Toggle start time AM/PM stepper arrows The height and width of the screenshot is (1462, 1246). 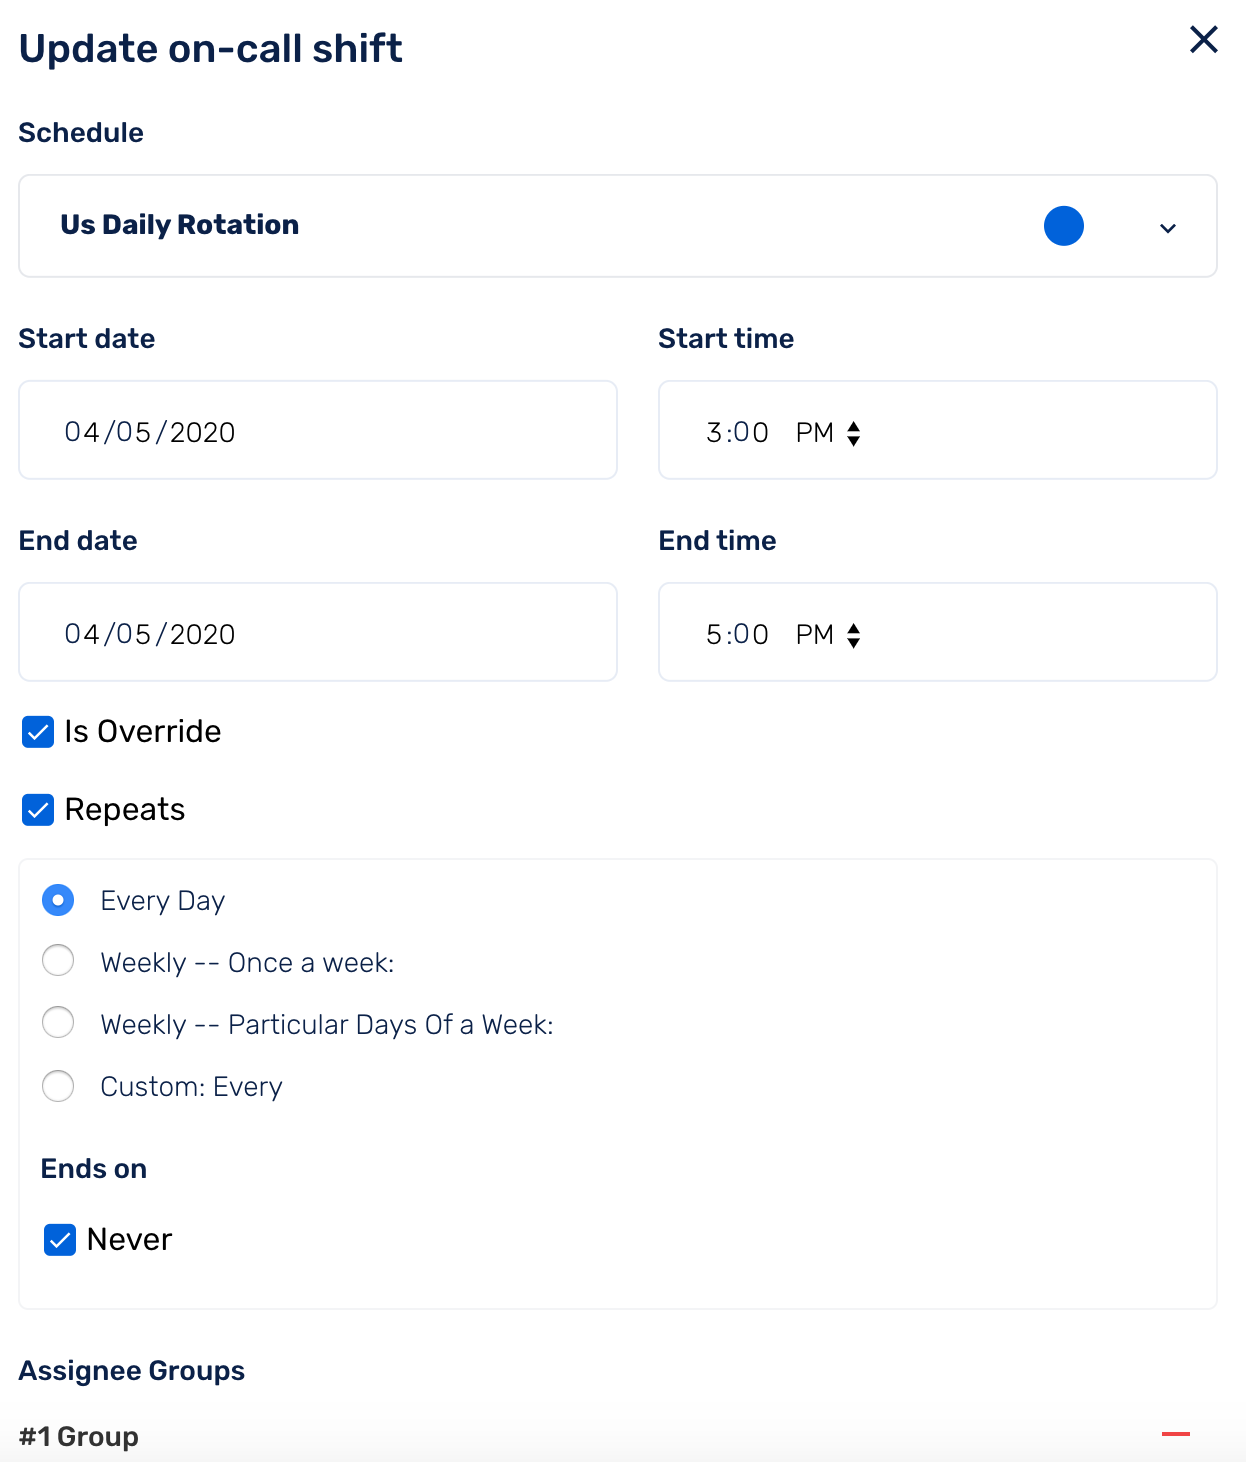coord(854,433)
